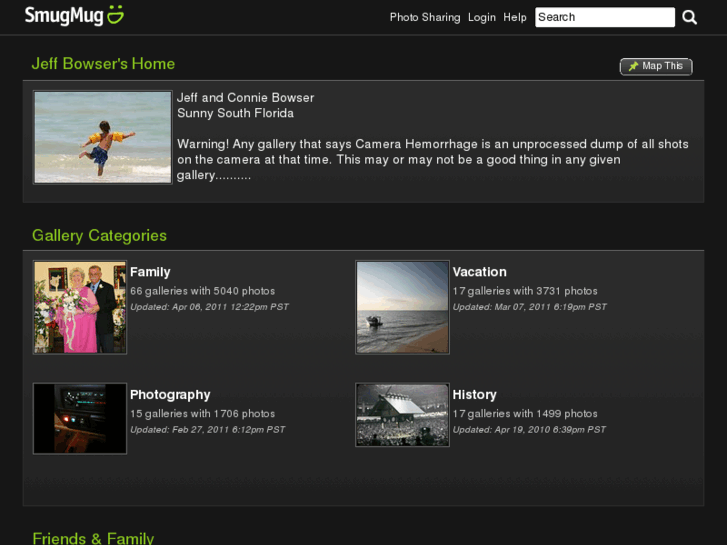Open the child on beach profile photo
Screen dimensions: 727x545
click(102, 137)
